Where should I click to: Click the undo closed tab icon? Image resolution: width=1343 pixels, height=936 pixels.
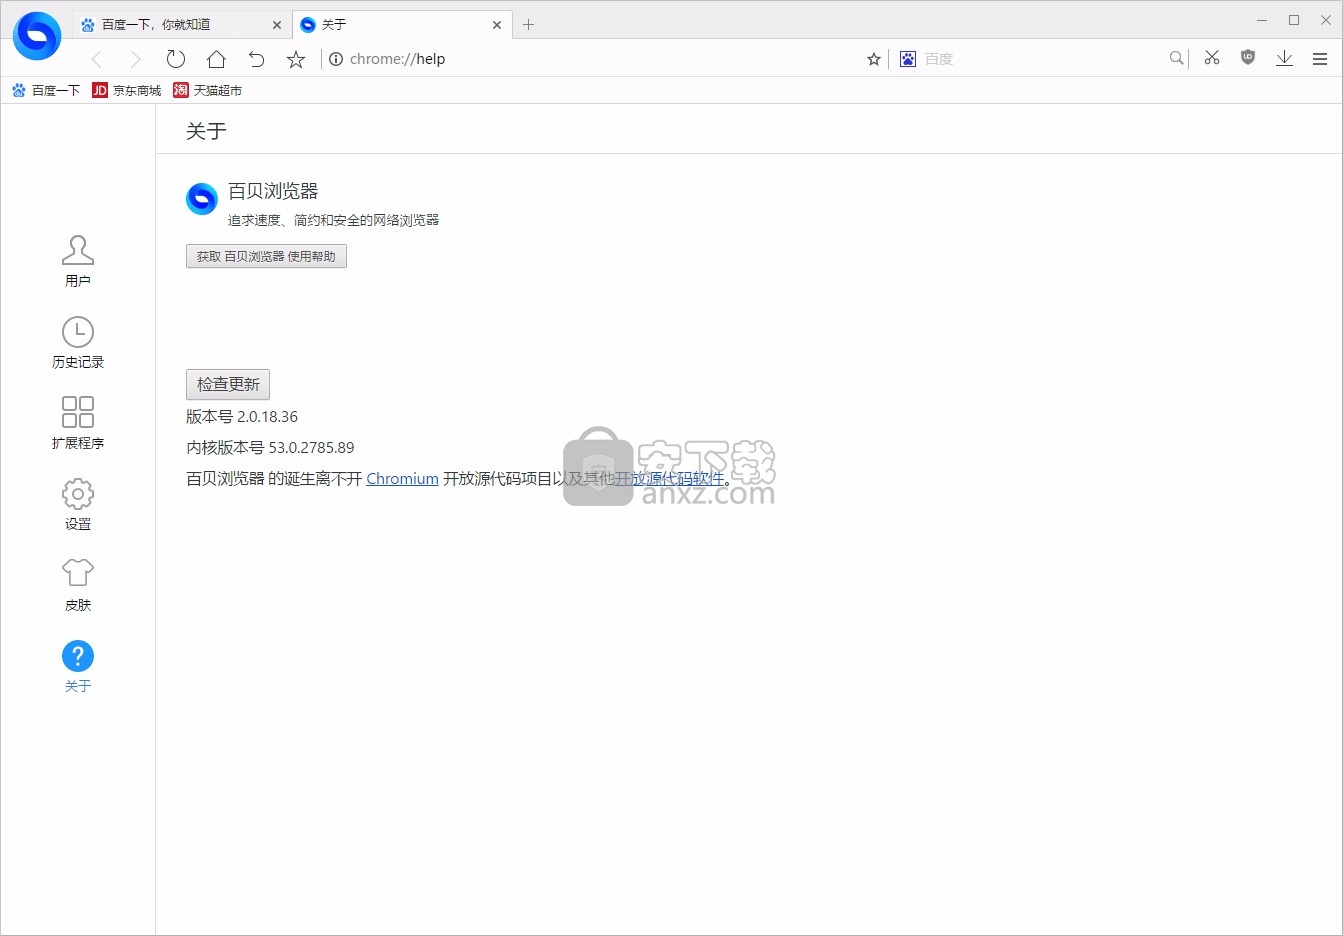pyautogui.click(x=256, y=59)
